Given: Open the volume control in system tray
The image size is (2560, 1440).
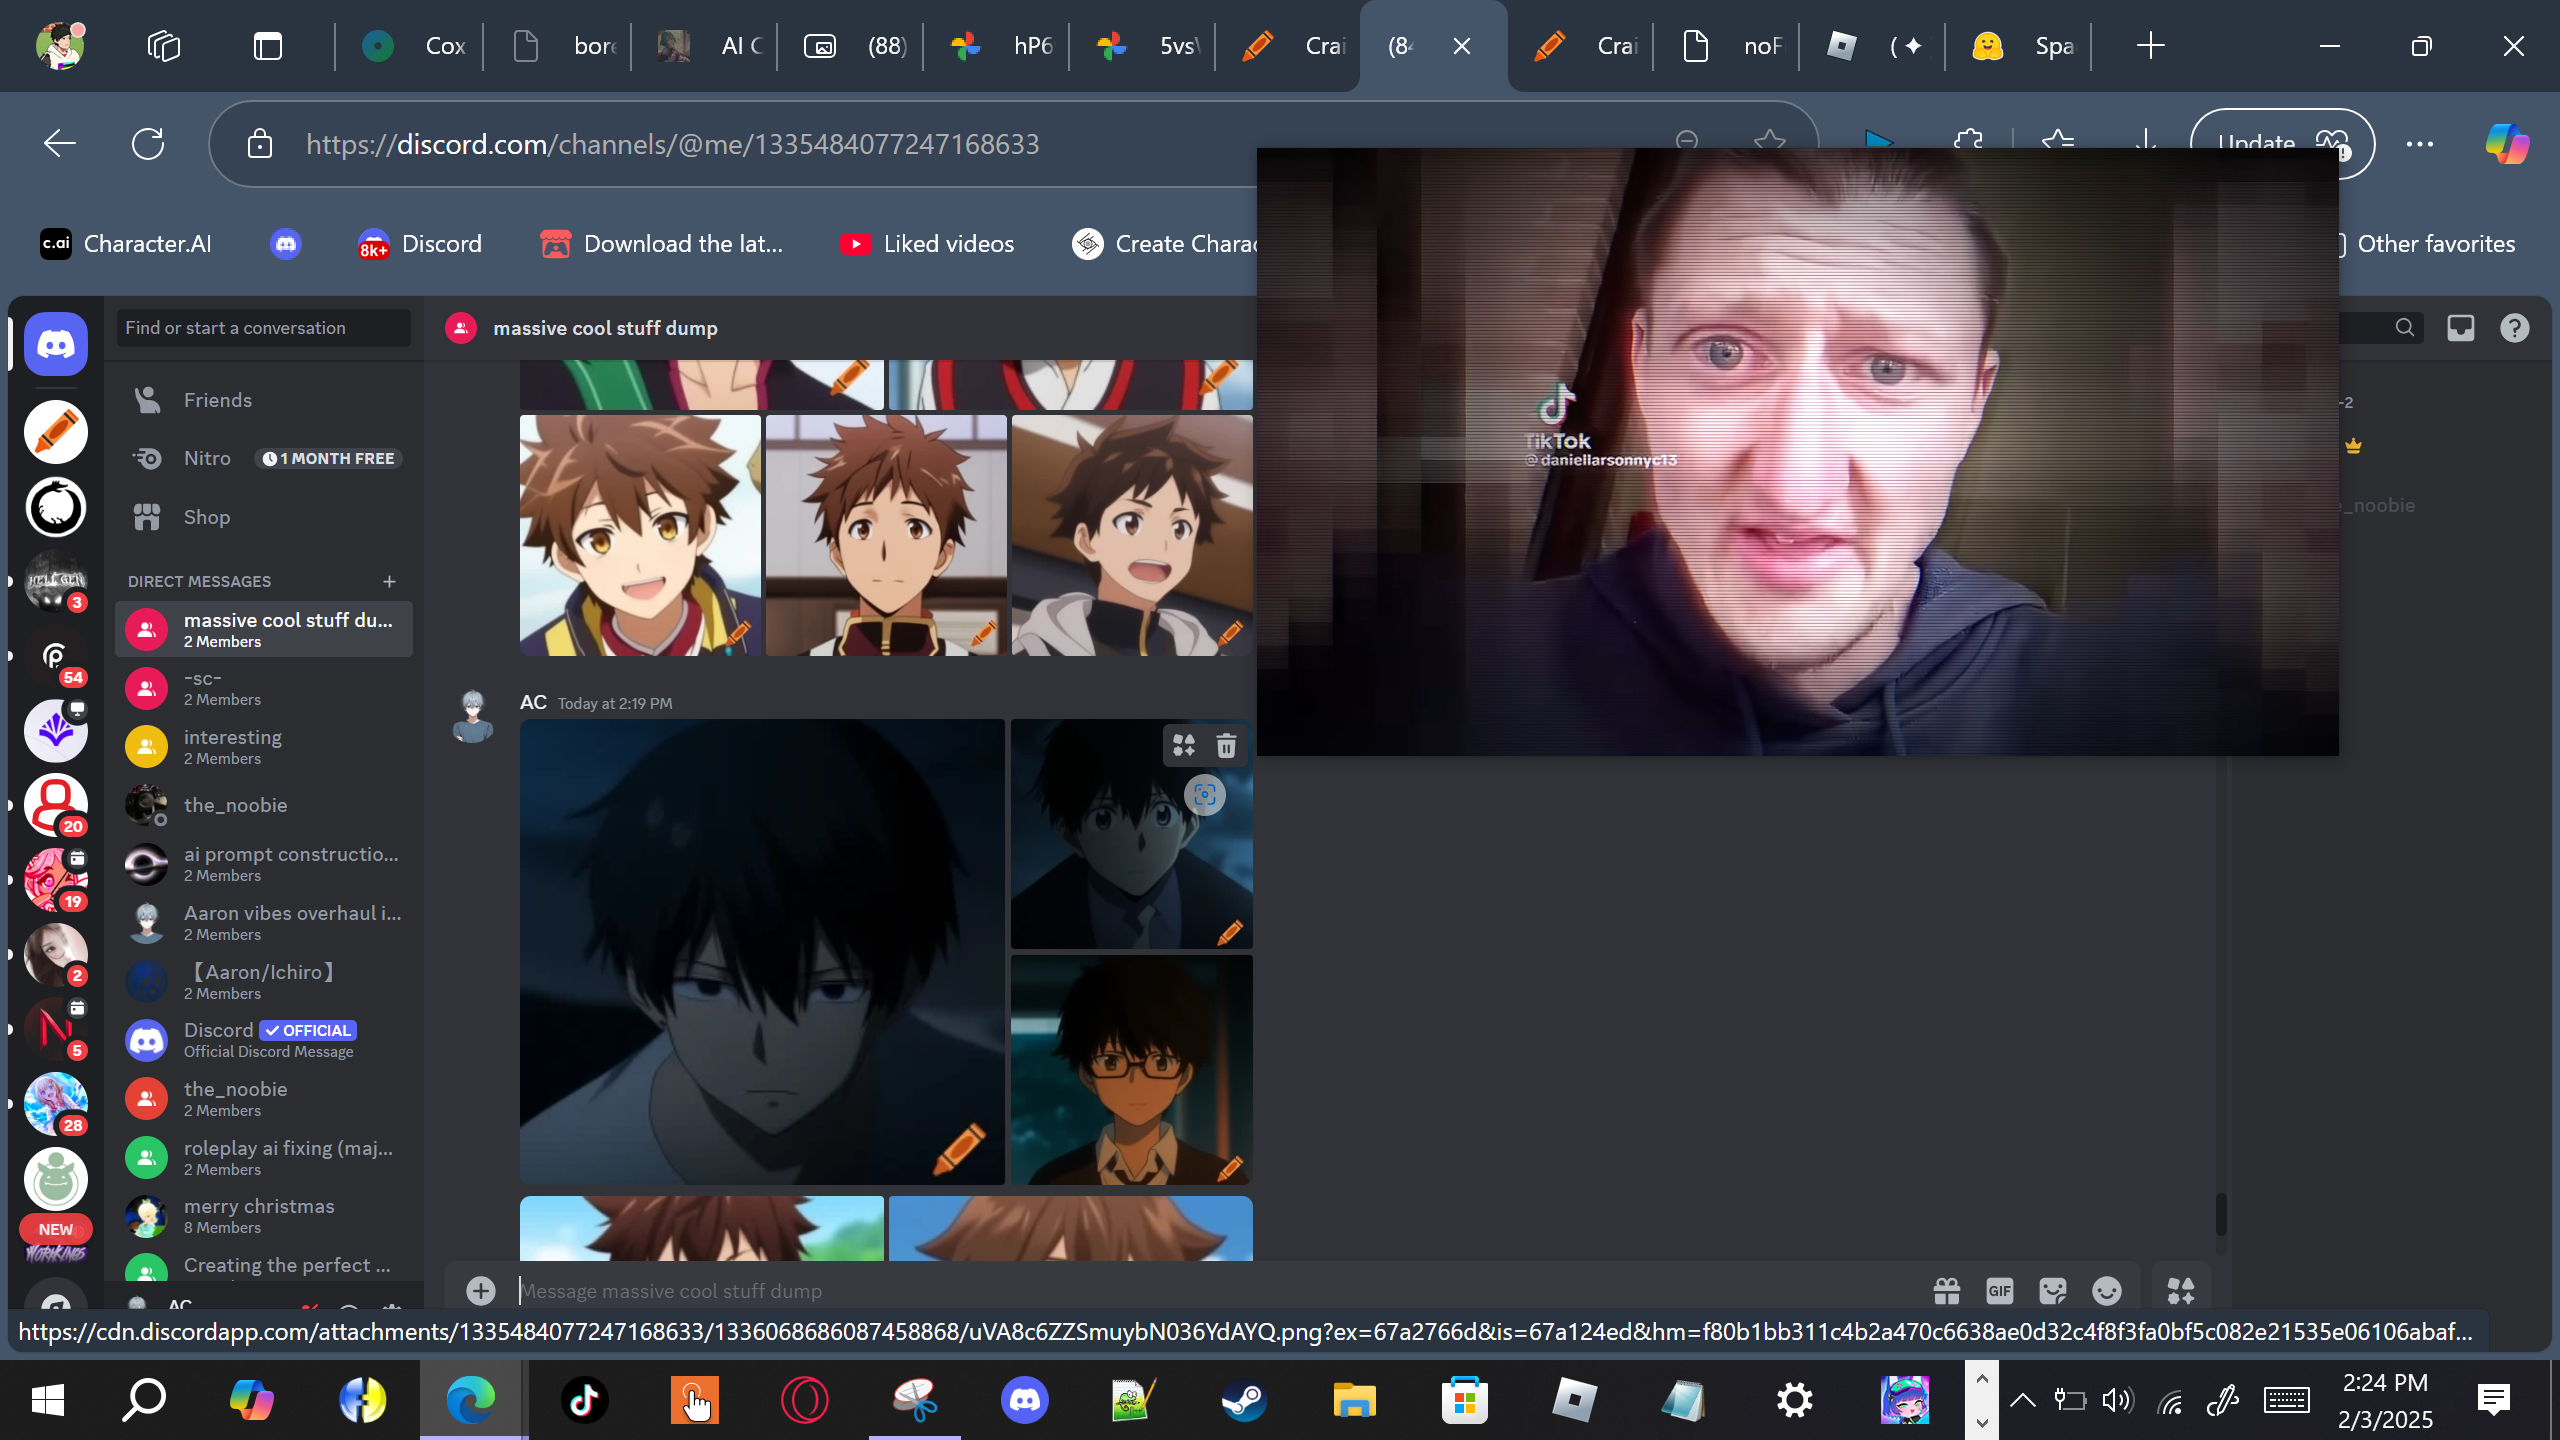Looking at the screenshot, I should tap(2117, 1400).
